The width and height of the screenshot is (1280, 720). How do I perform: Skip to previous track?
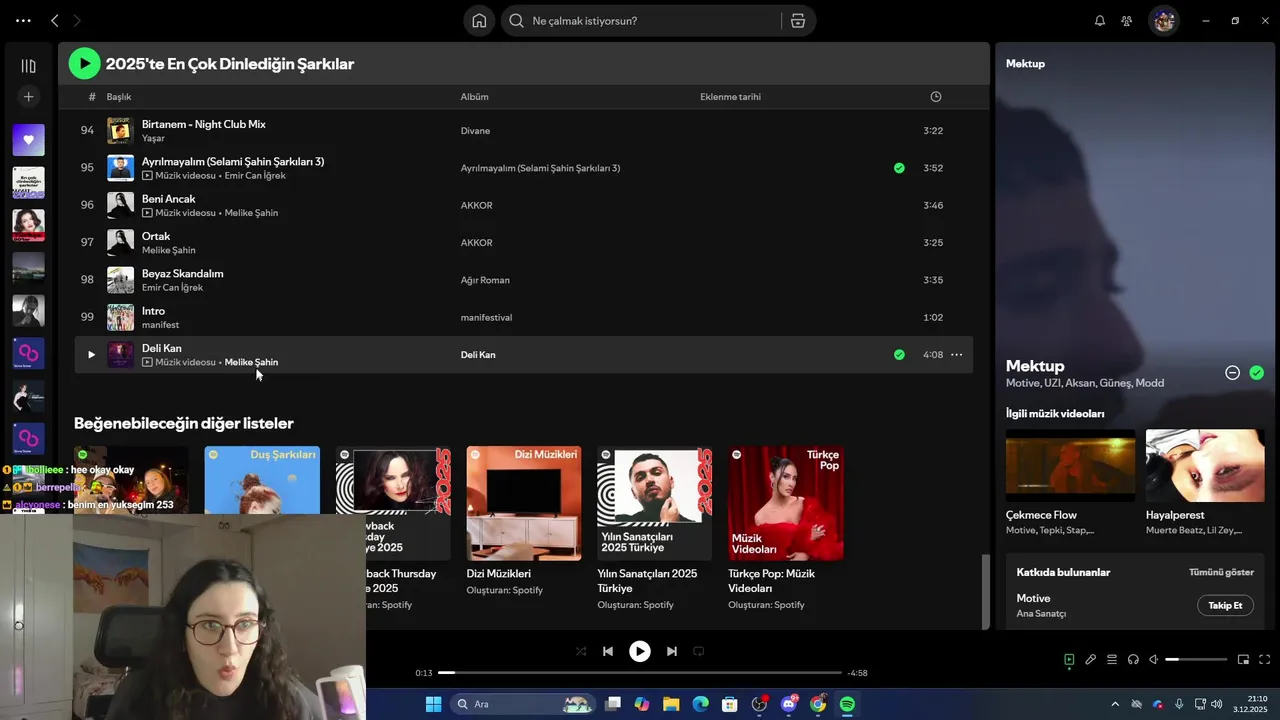(x=608, y=651)
